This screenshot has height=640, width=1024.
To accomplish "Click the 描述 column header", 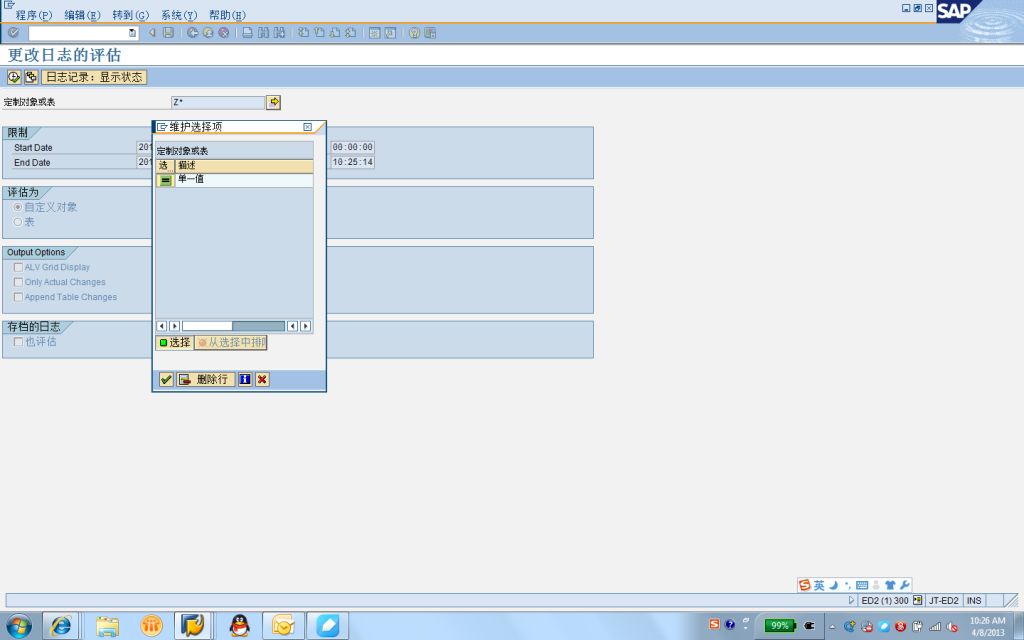I will click(x=244, y=166).
